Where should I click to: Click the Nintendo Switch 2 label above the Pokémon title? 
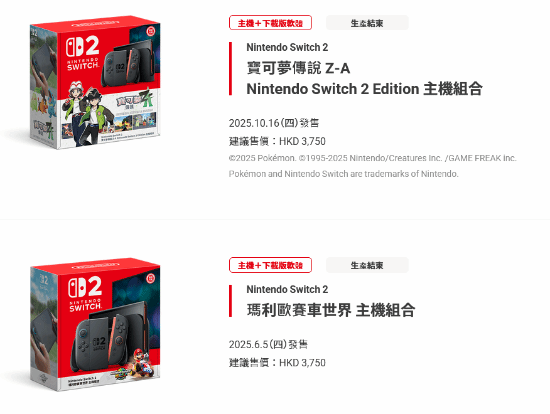(287, 47)
